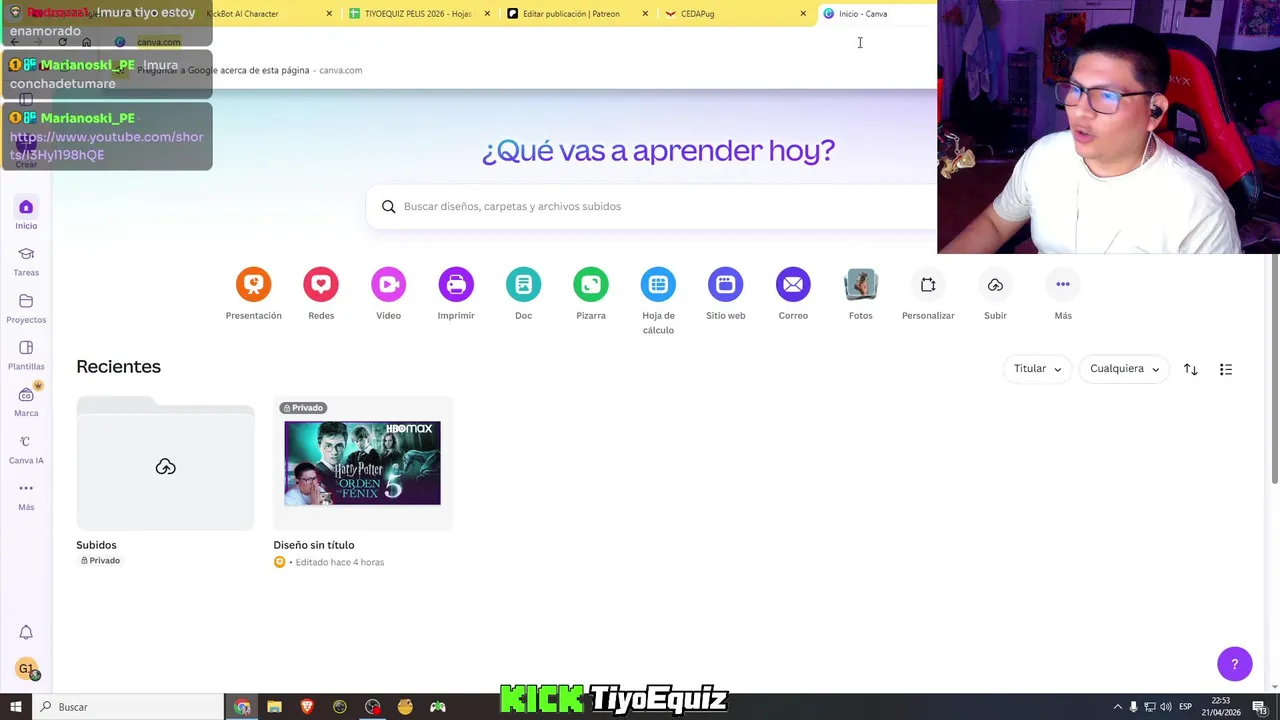
Task: Click the Subir upload icon
Action: click(x=995, y=285)
